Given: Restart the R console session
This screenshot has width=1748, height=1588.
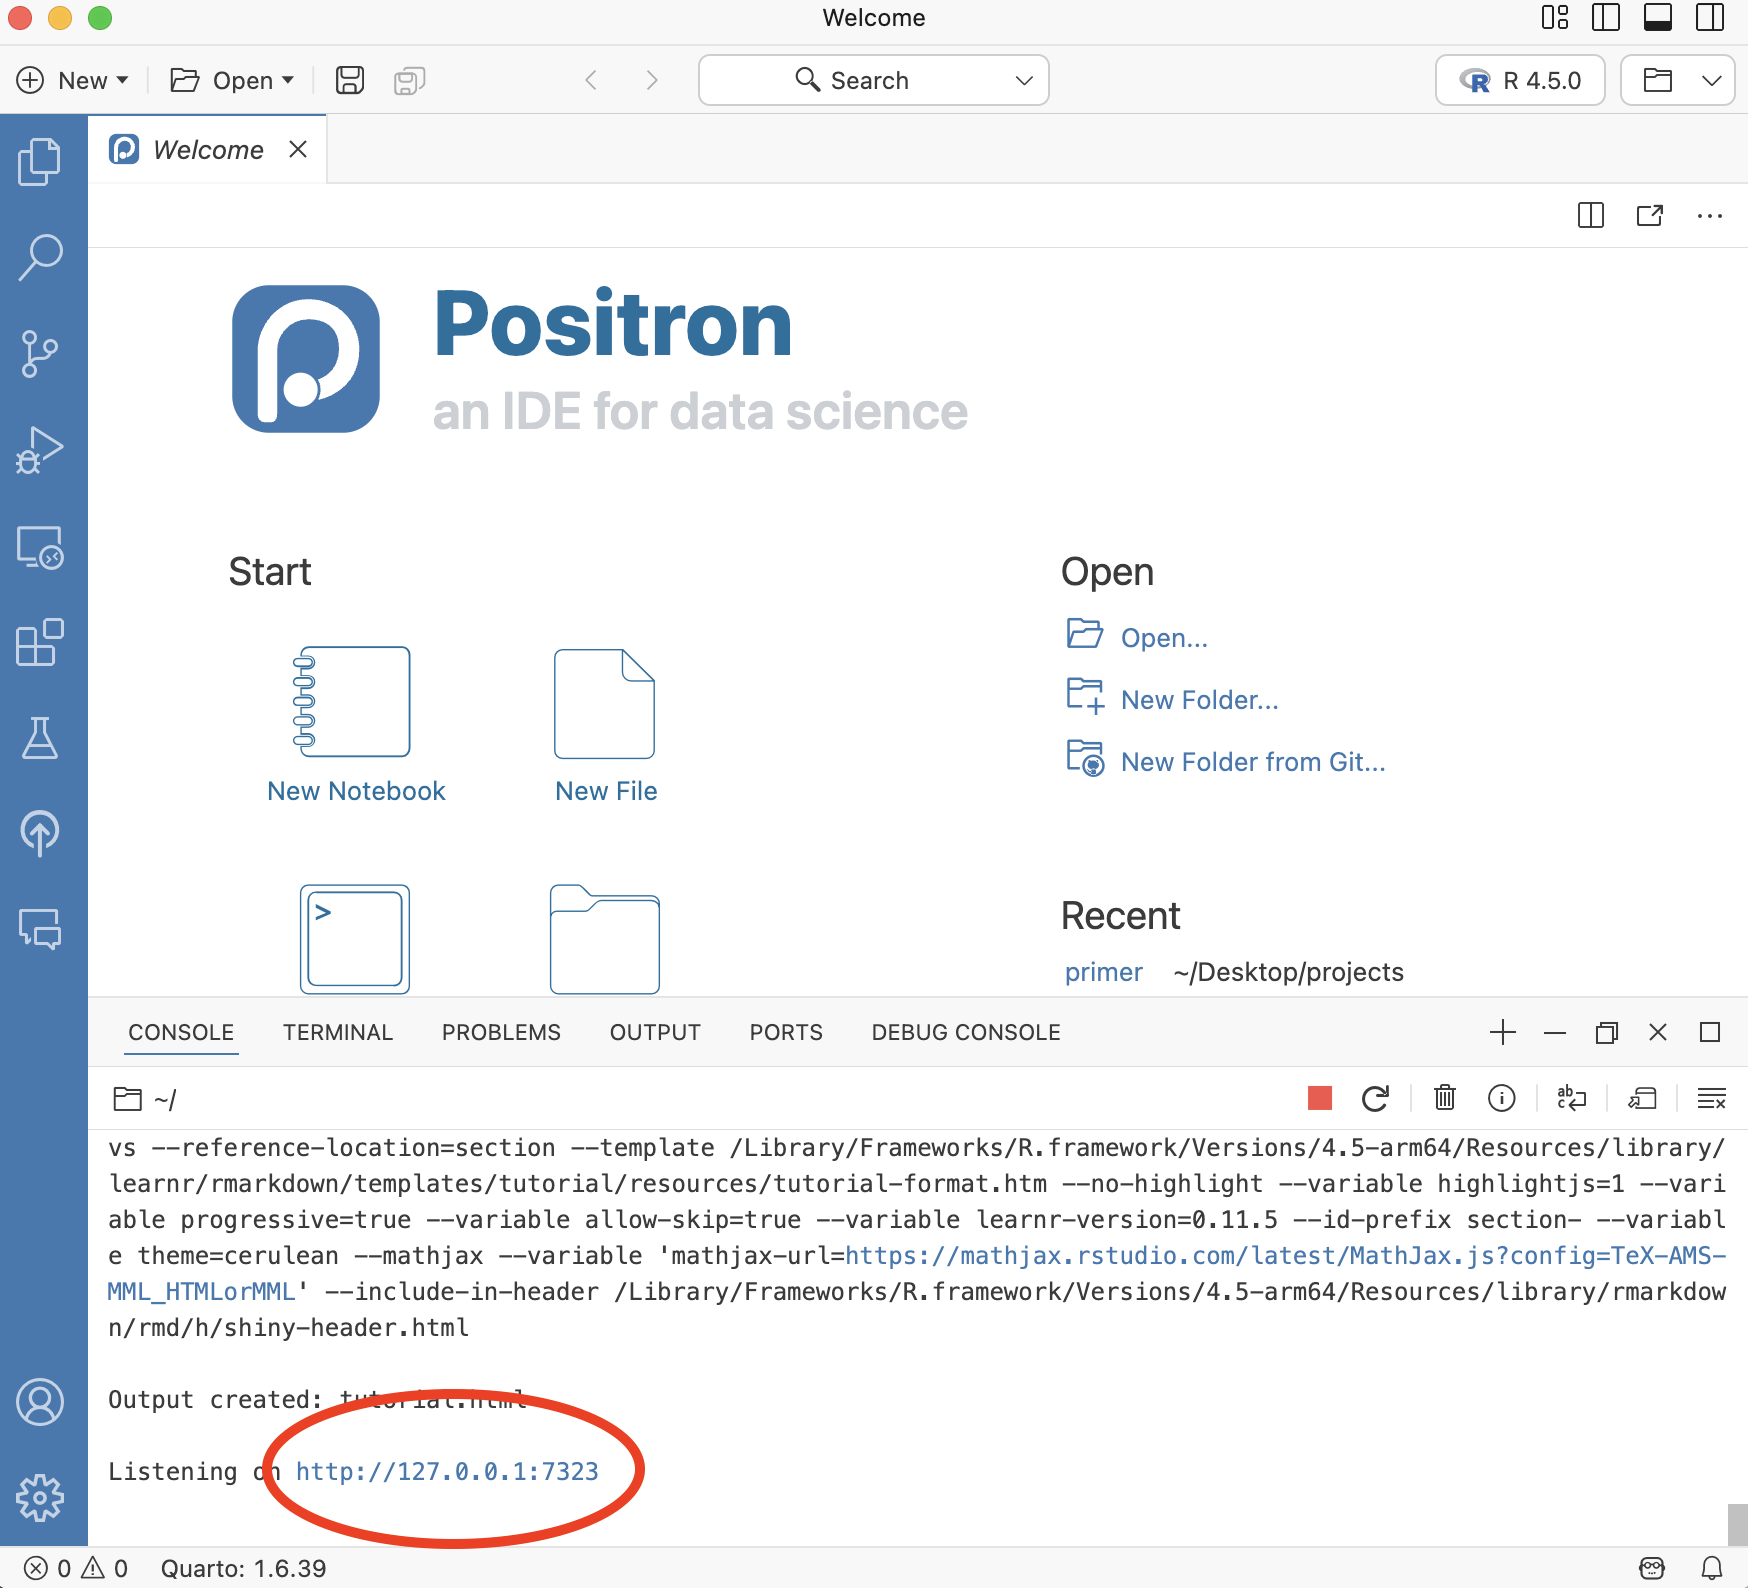Looking at the screenshot, I should coord(1375,1098).
